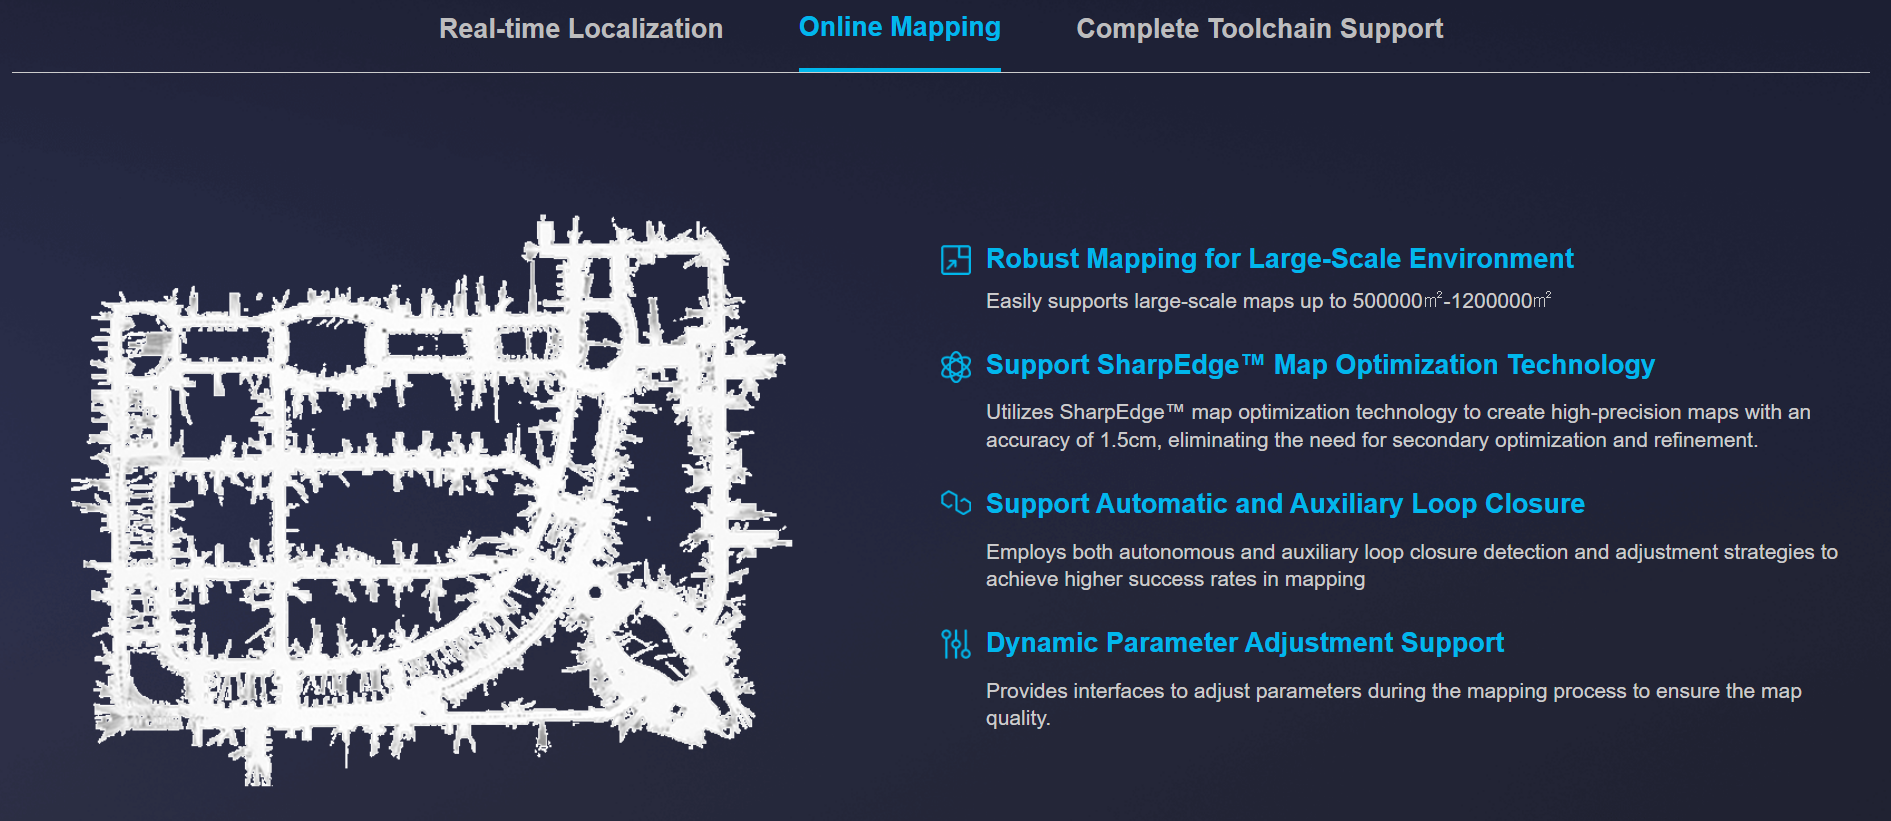
Task: Click the SharpEdge 1.5cm accuracy description paragraph
Action: (x=1397, y=426)
